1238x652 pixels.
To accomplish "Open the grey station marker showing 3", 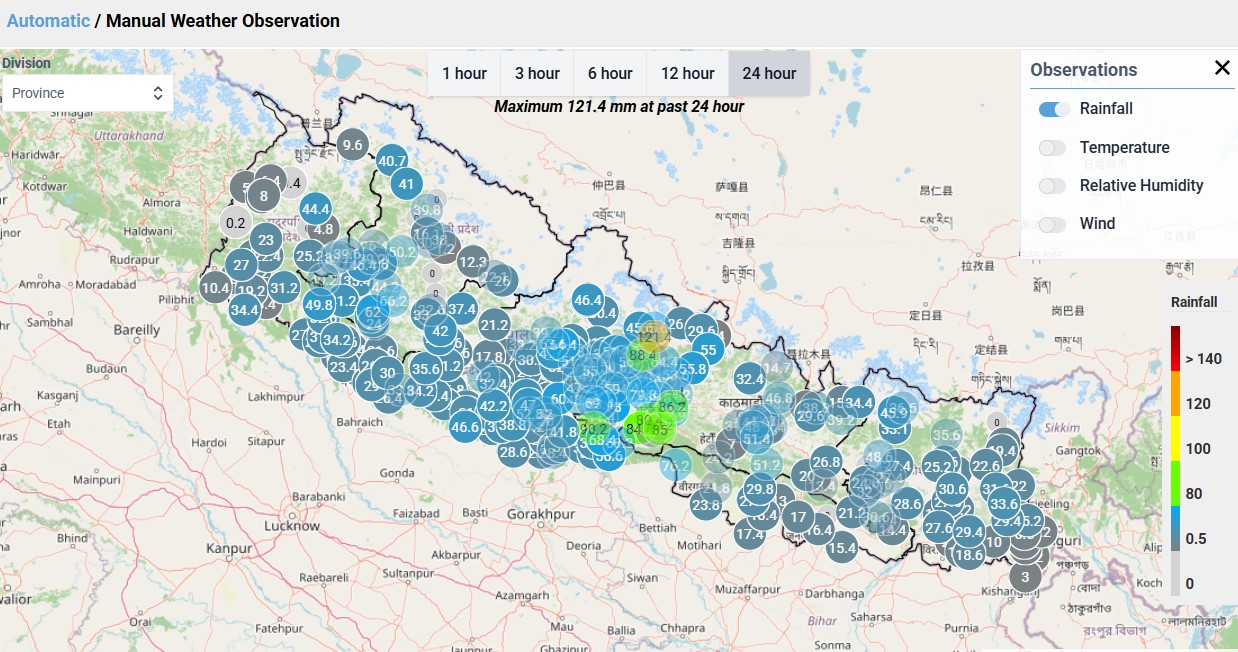I will pyautogui.click(x=1024, y=577).
